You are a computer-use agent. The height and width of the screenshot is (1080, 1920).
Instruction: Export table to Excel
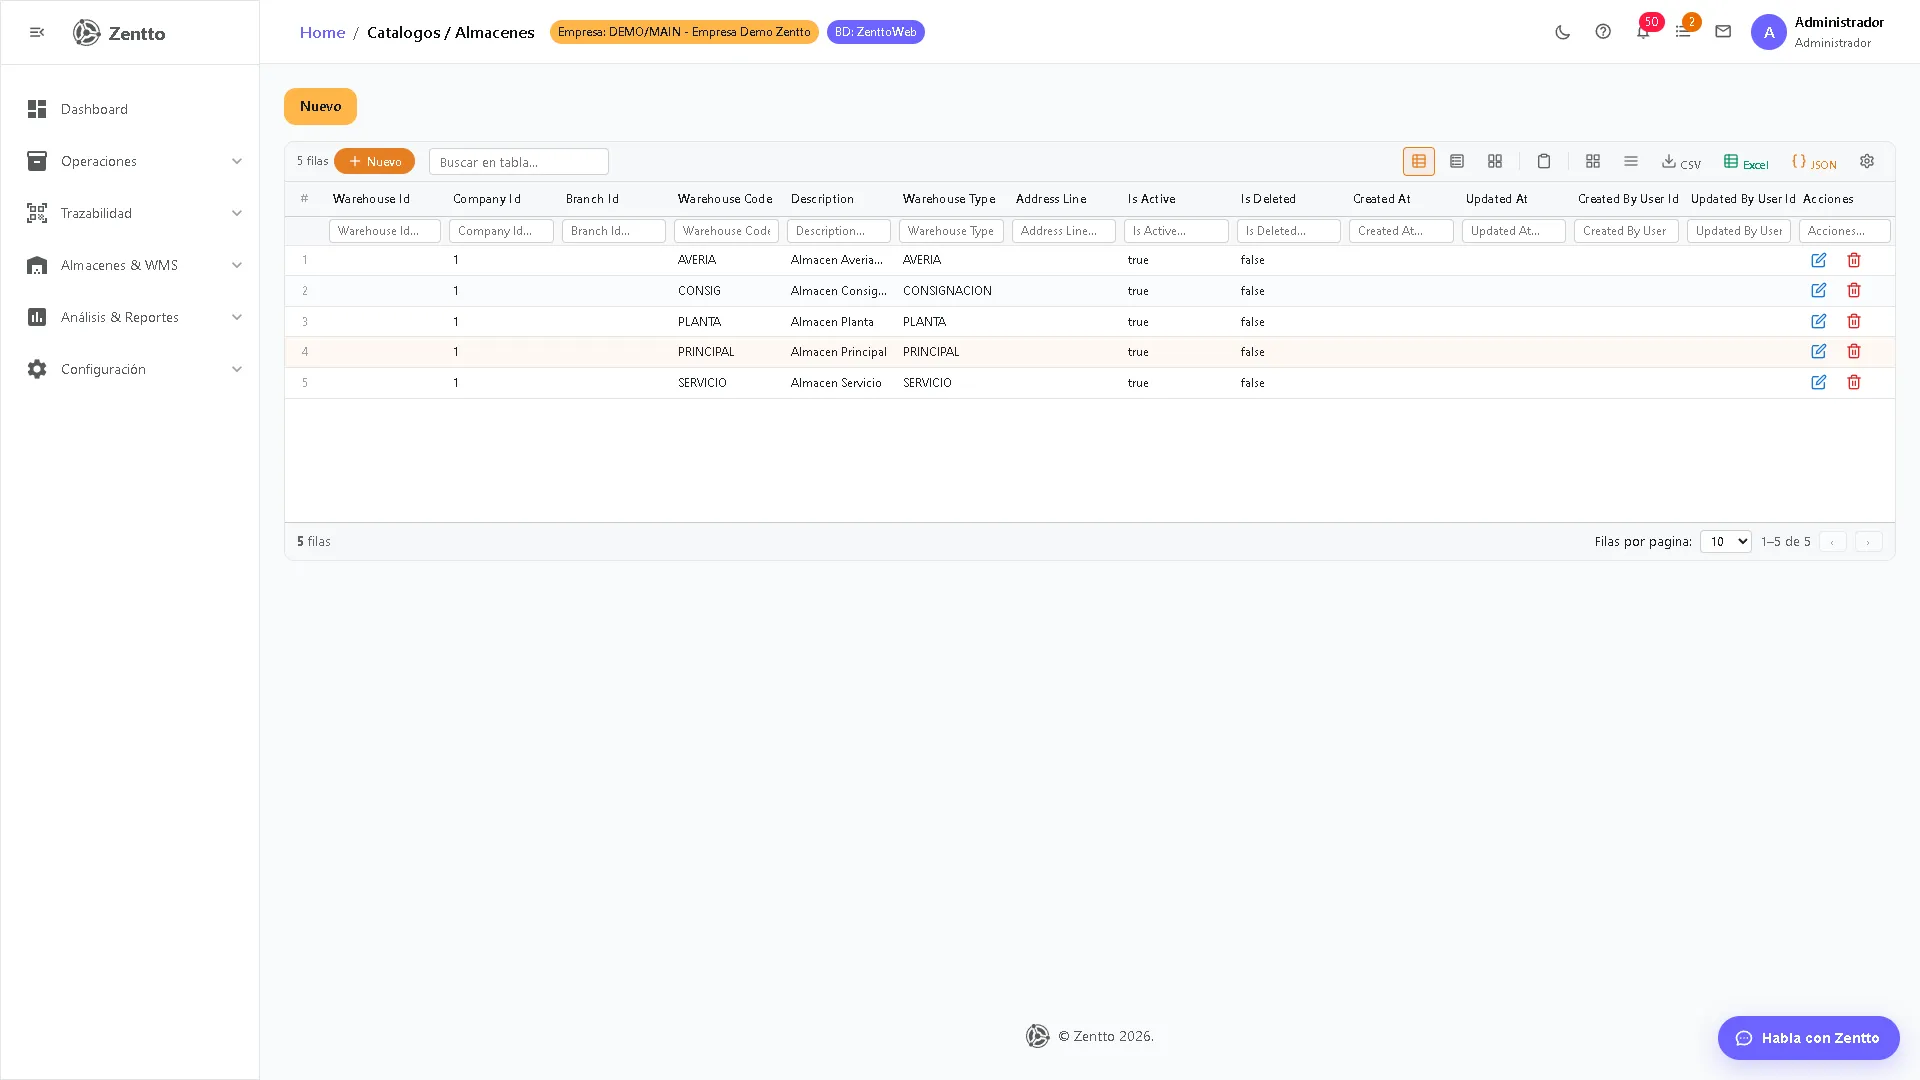1746,162
